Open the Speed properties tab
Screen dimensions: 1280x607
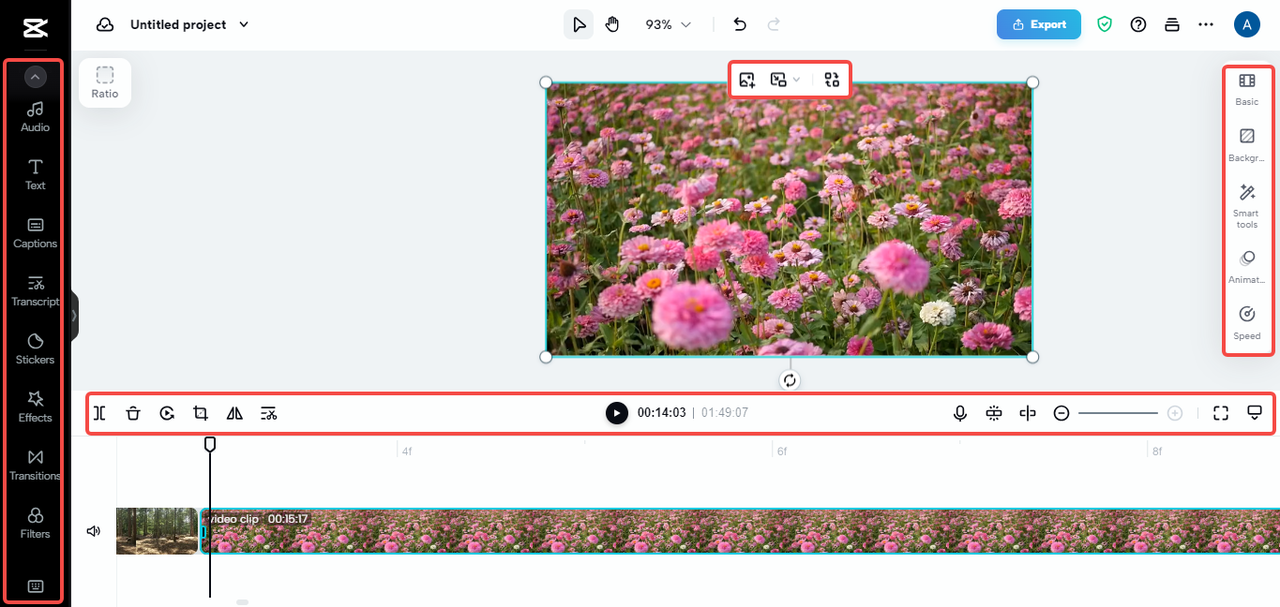coord(1247,323)
